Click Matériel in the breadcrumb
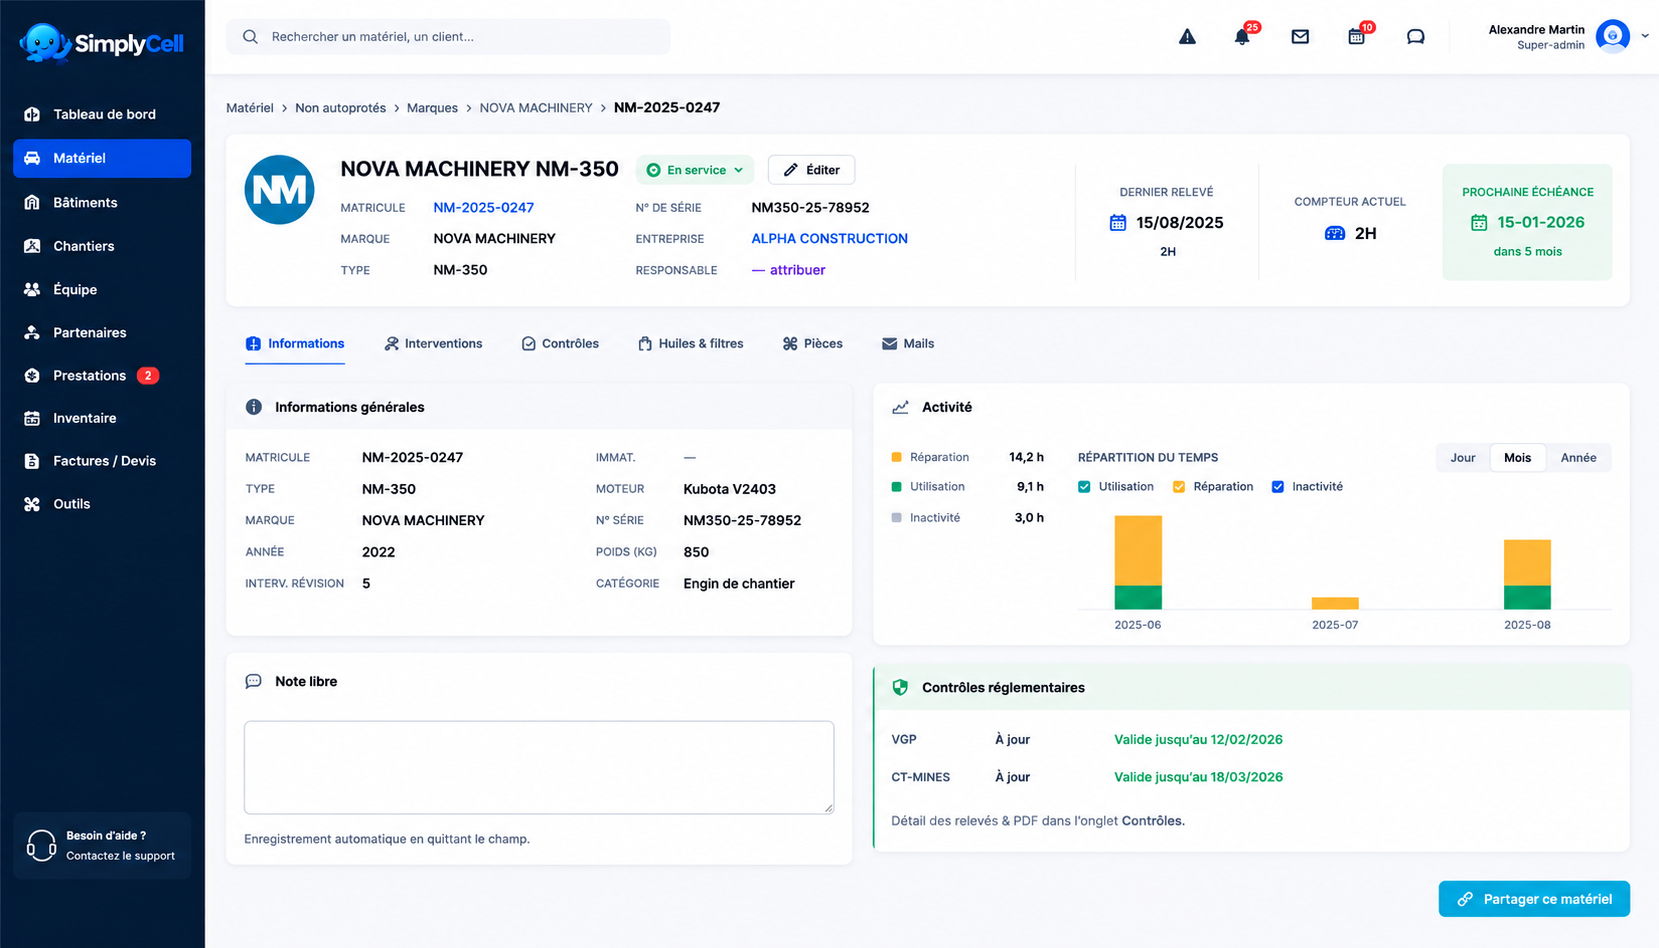Screen dimensions: 1659x948 tap(250, 108)
